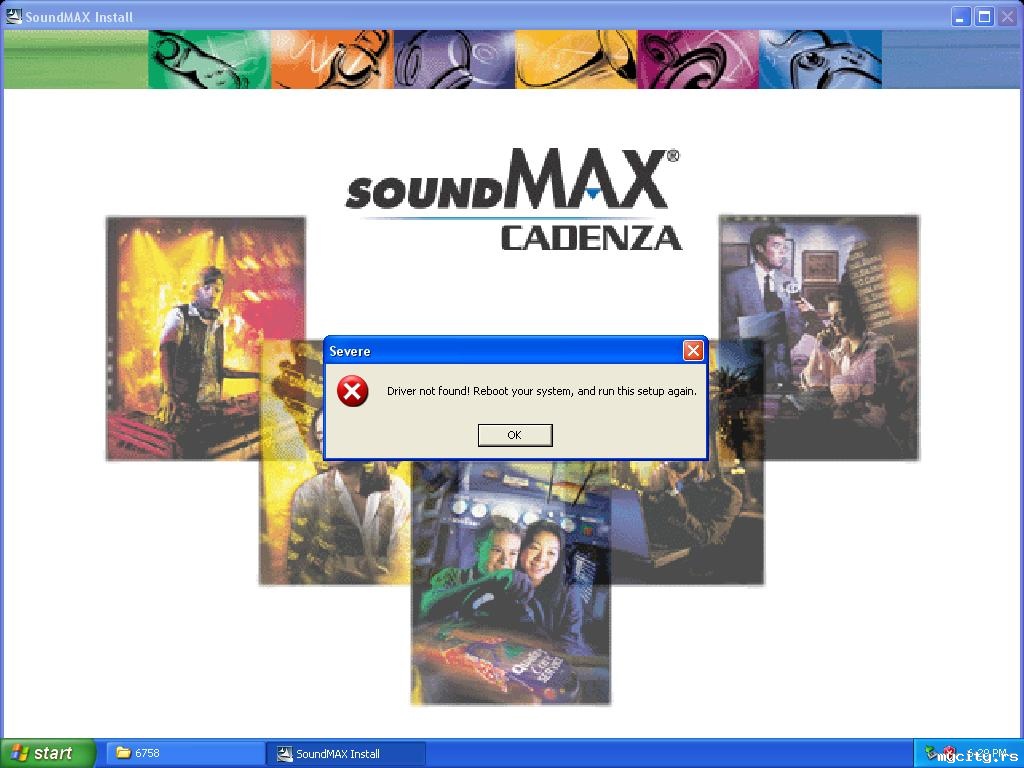Viewport: 1024px width, 768px height.
Task: Close the SoundMAX Install window
Action: pos(1007,16)
